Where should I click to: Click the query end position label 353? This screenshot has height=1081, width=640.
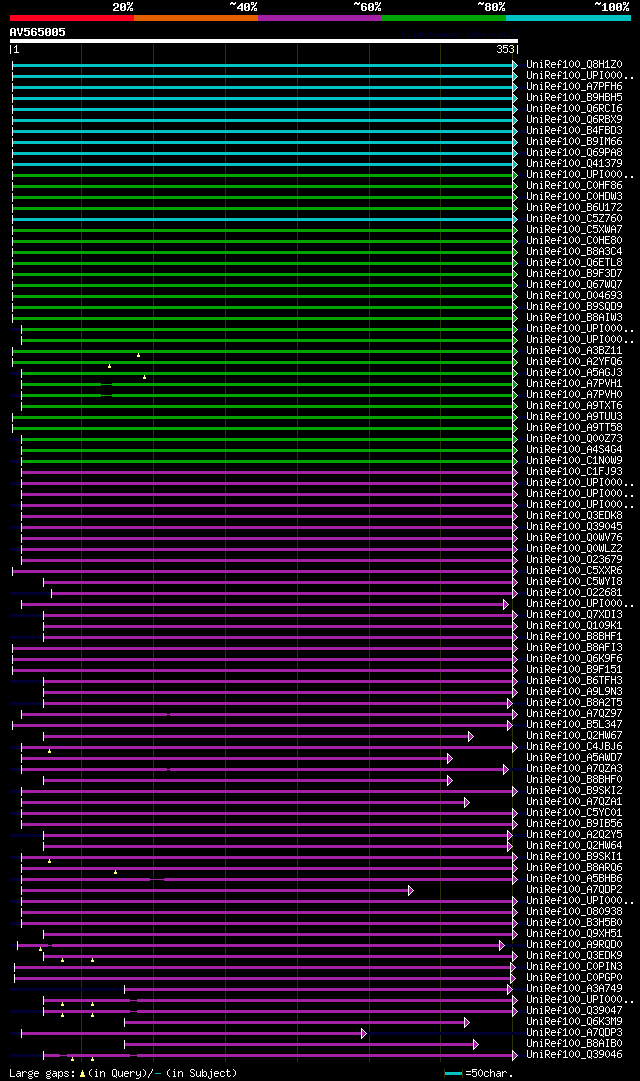click(x=505, y=50)
